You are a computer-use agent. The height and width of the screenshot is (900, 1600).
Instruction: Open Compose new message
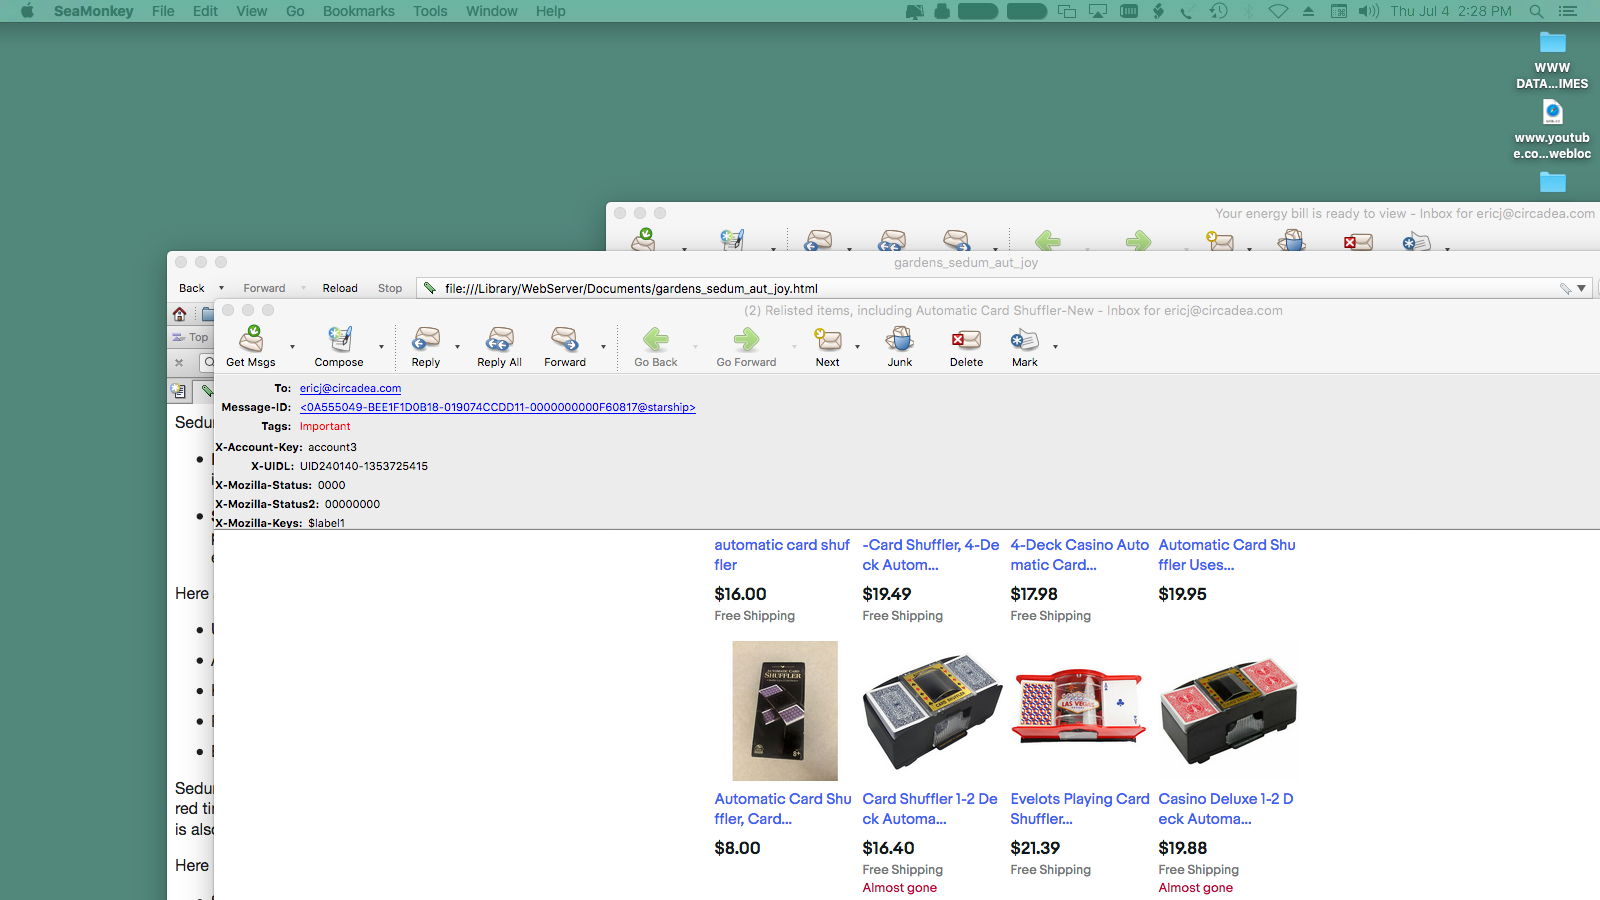click(x=339, y=341)
